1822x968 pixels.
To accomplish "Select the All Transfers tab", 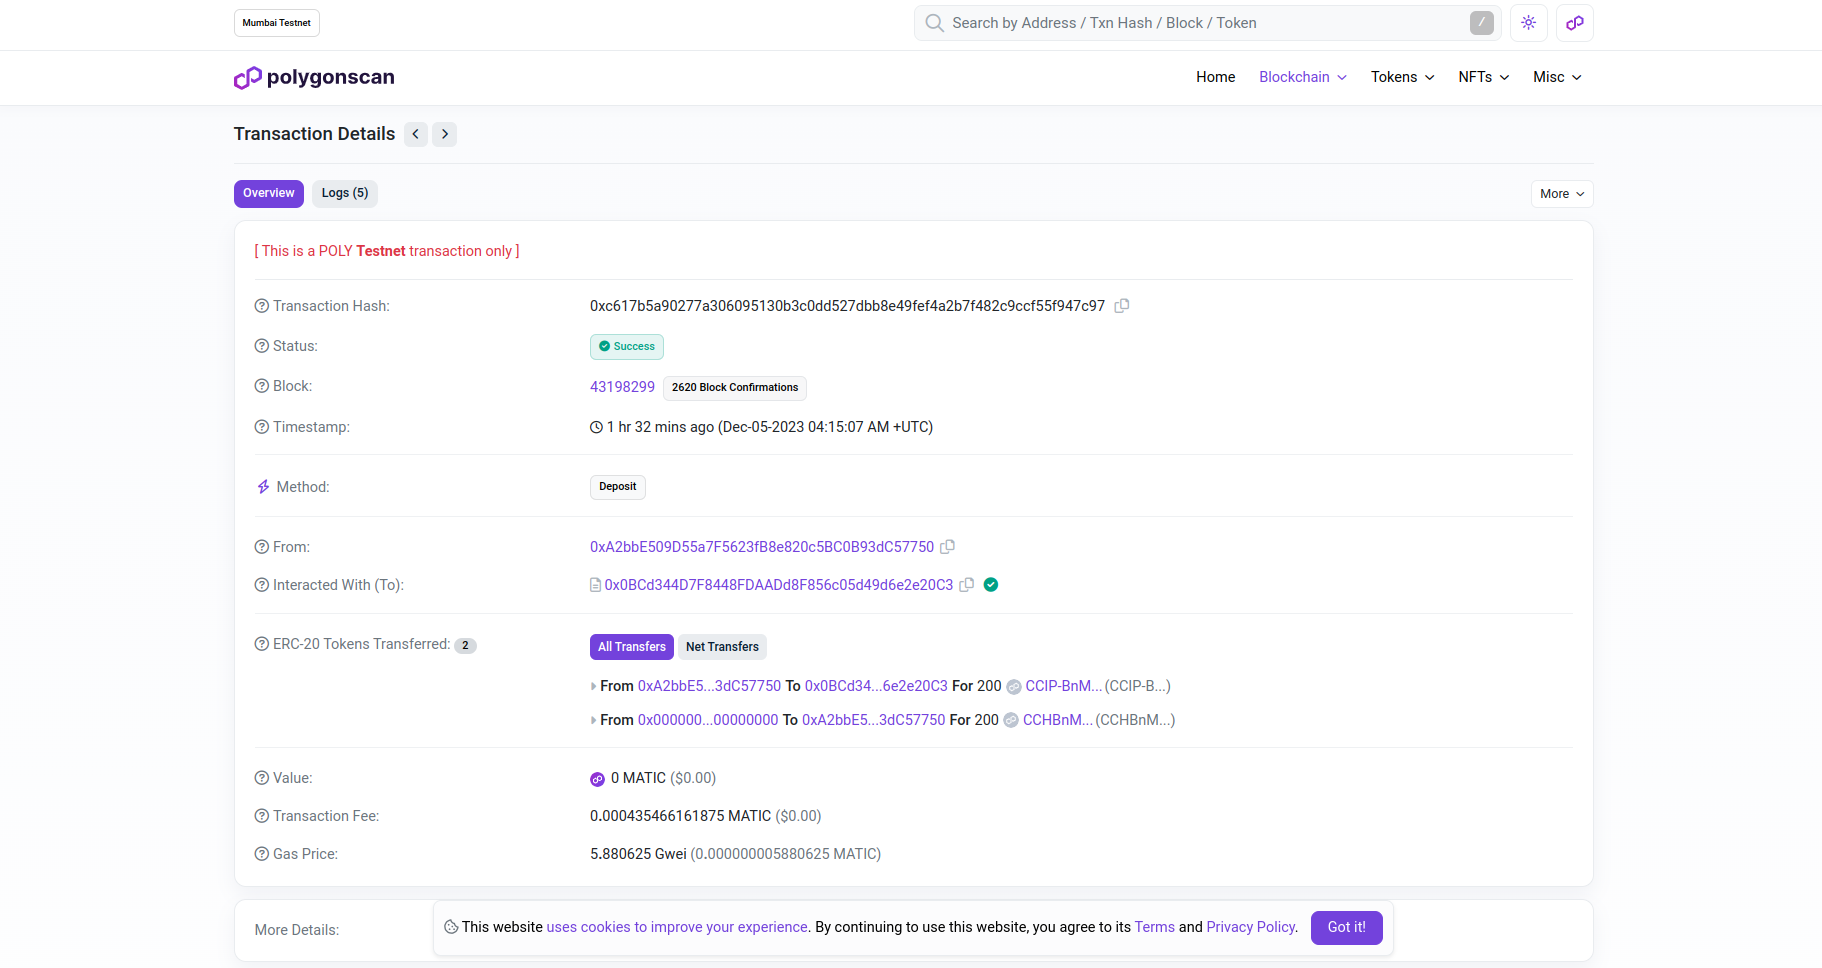I will 632,647.
